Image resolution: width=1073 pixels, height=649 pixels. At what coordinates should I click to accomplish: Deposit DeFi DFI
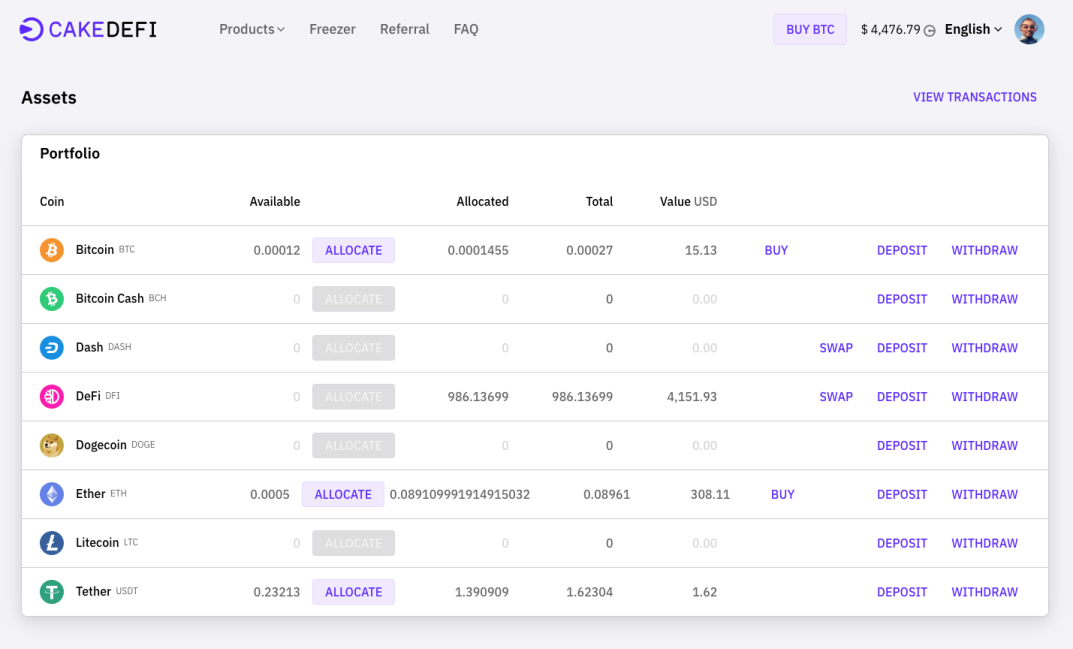pyautogui.click(x=902, y=396)
